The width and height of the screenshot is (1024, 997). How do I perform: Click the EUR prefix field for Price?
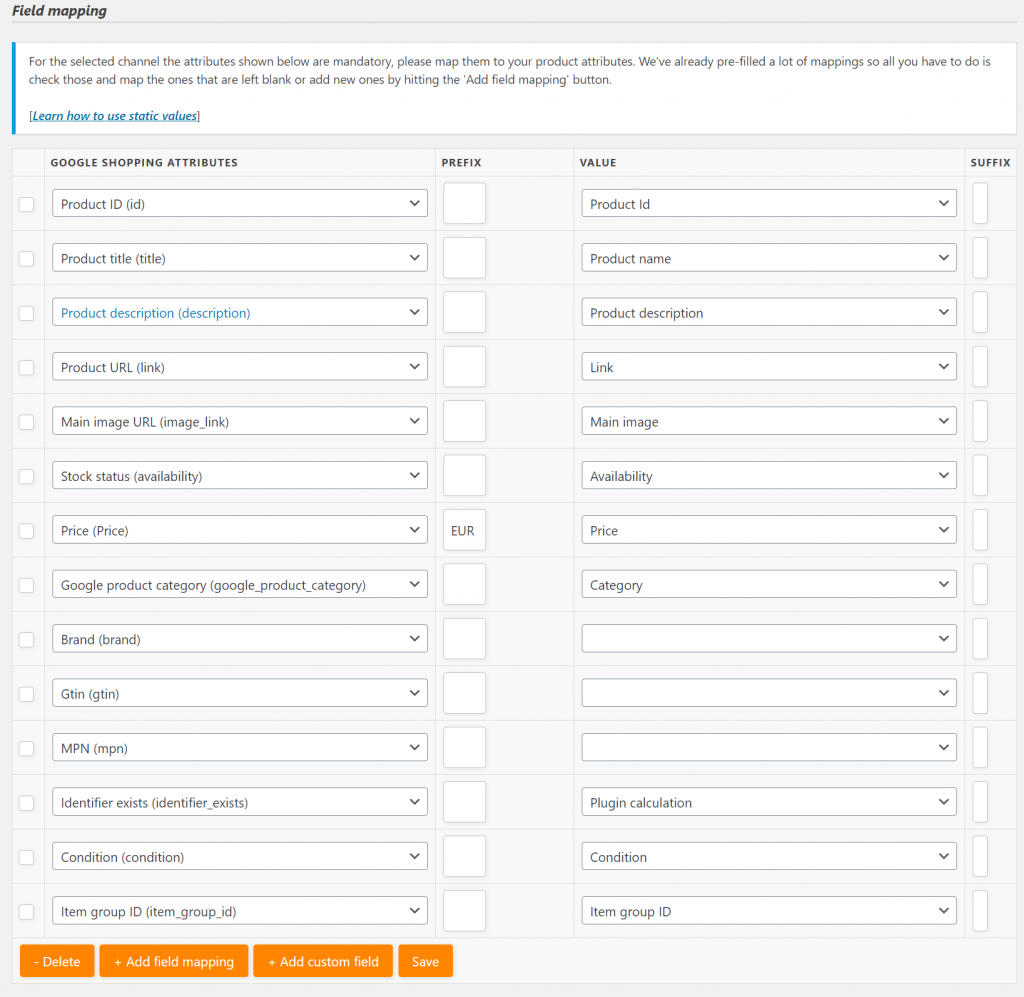click(x=464, y=530)
